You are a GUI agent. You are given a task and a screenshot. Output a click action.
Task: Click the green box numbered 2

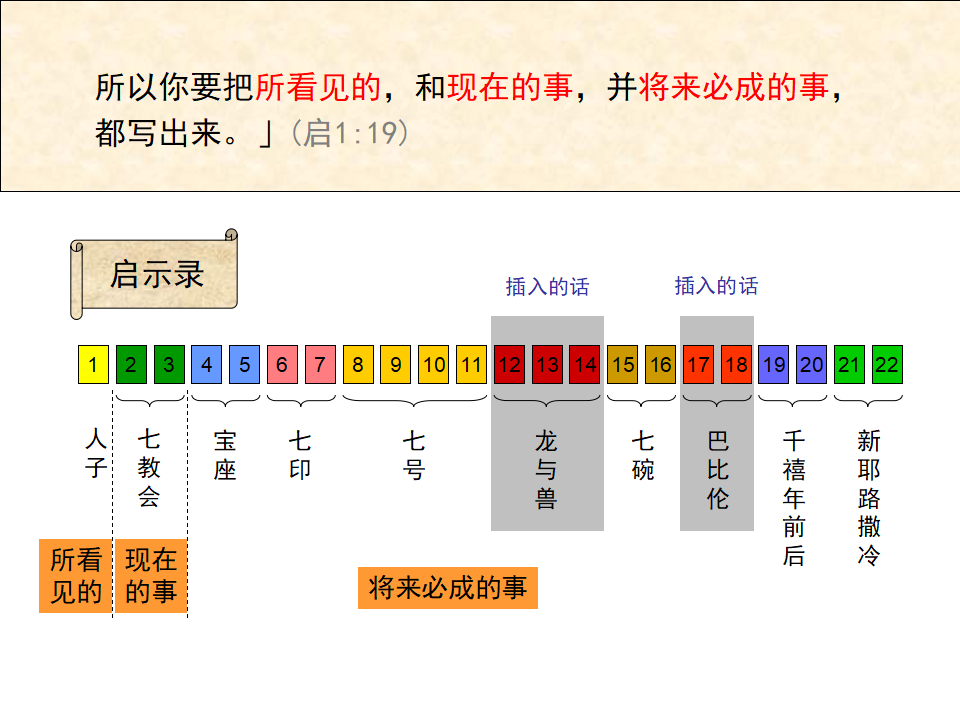pyautogui.click(x=131, y=365)
